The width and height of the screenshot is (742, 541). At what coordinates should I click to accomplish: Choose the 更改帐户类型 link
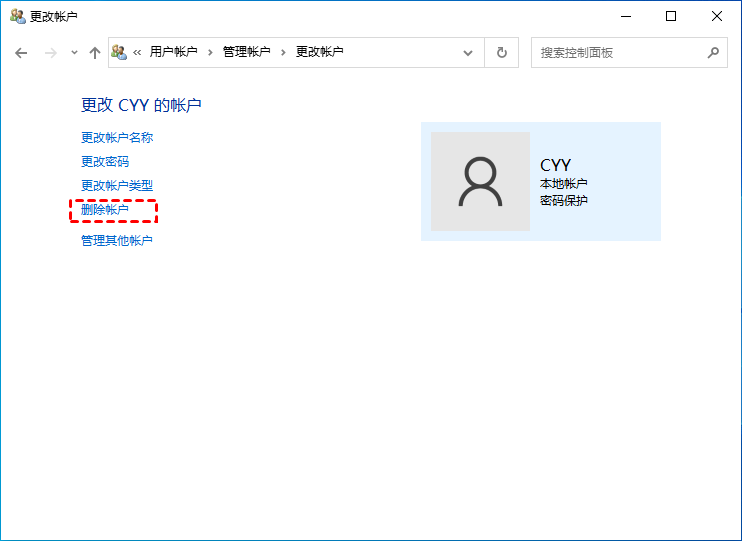point(117,186)
